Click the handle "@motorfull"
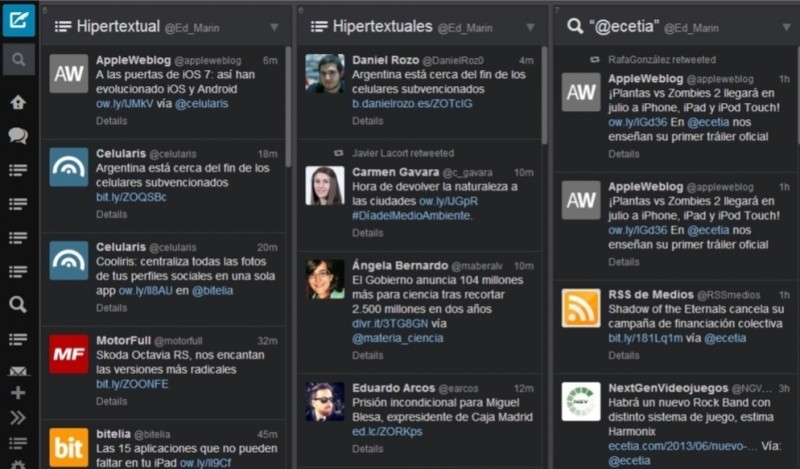800x469 pixels. point(178,341)
